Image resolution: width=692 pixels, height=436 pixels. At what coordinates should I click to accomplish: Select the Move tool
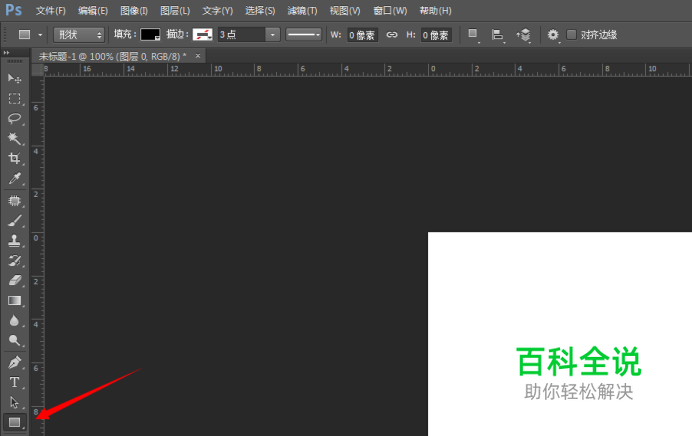[14, 78]
